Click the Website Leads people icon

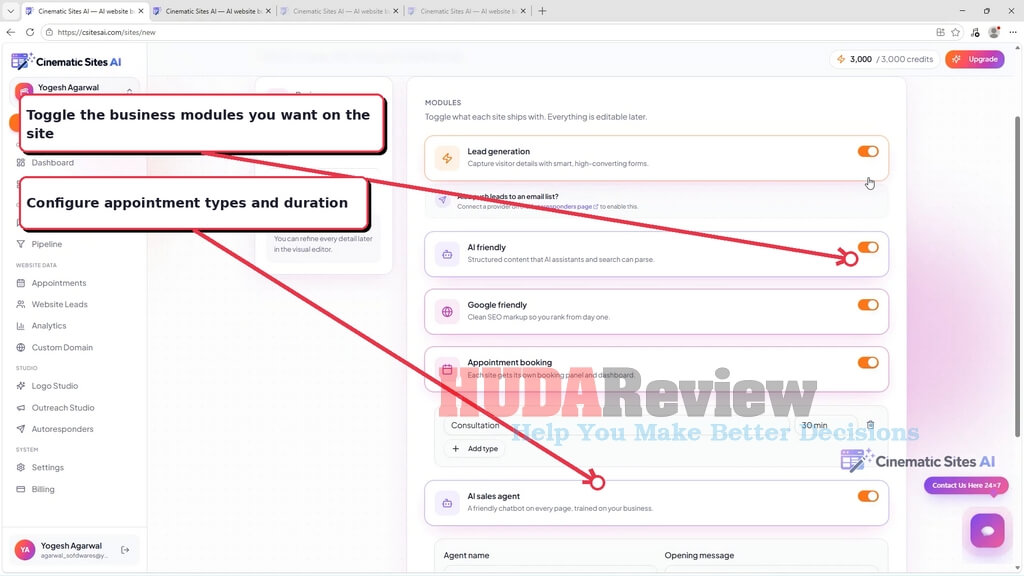21,304
